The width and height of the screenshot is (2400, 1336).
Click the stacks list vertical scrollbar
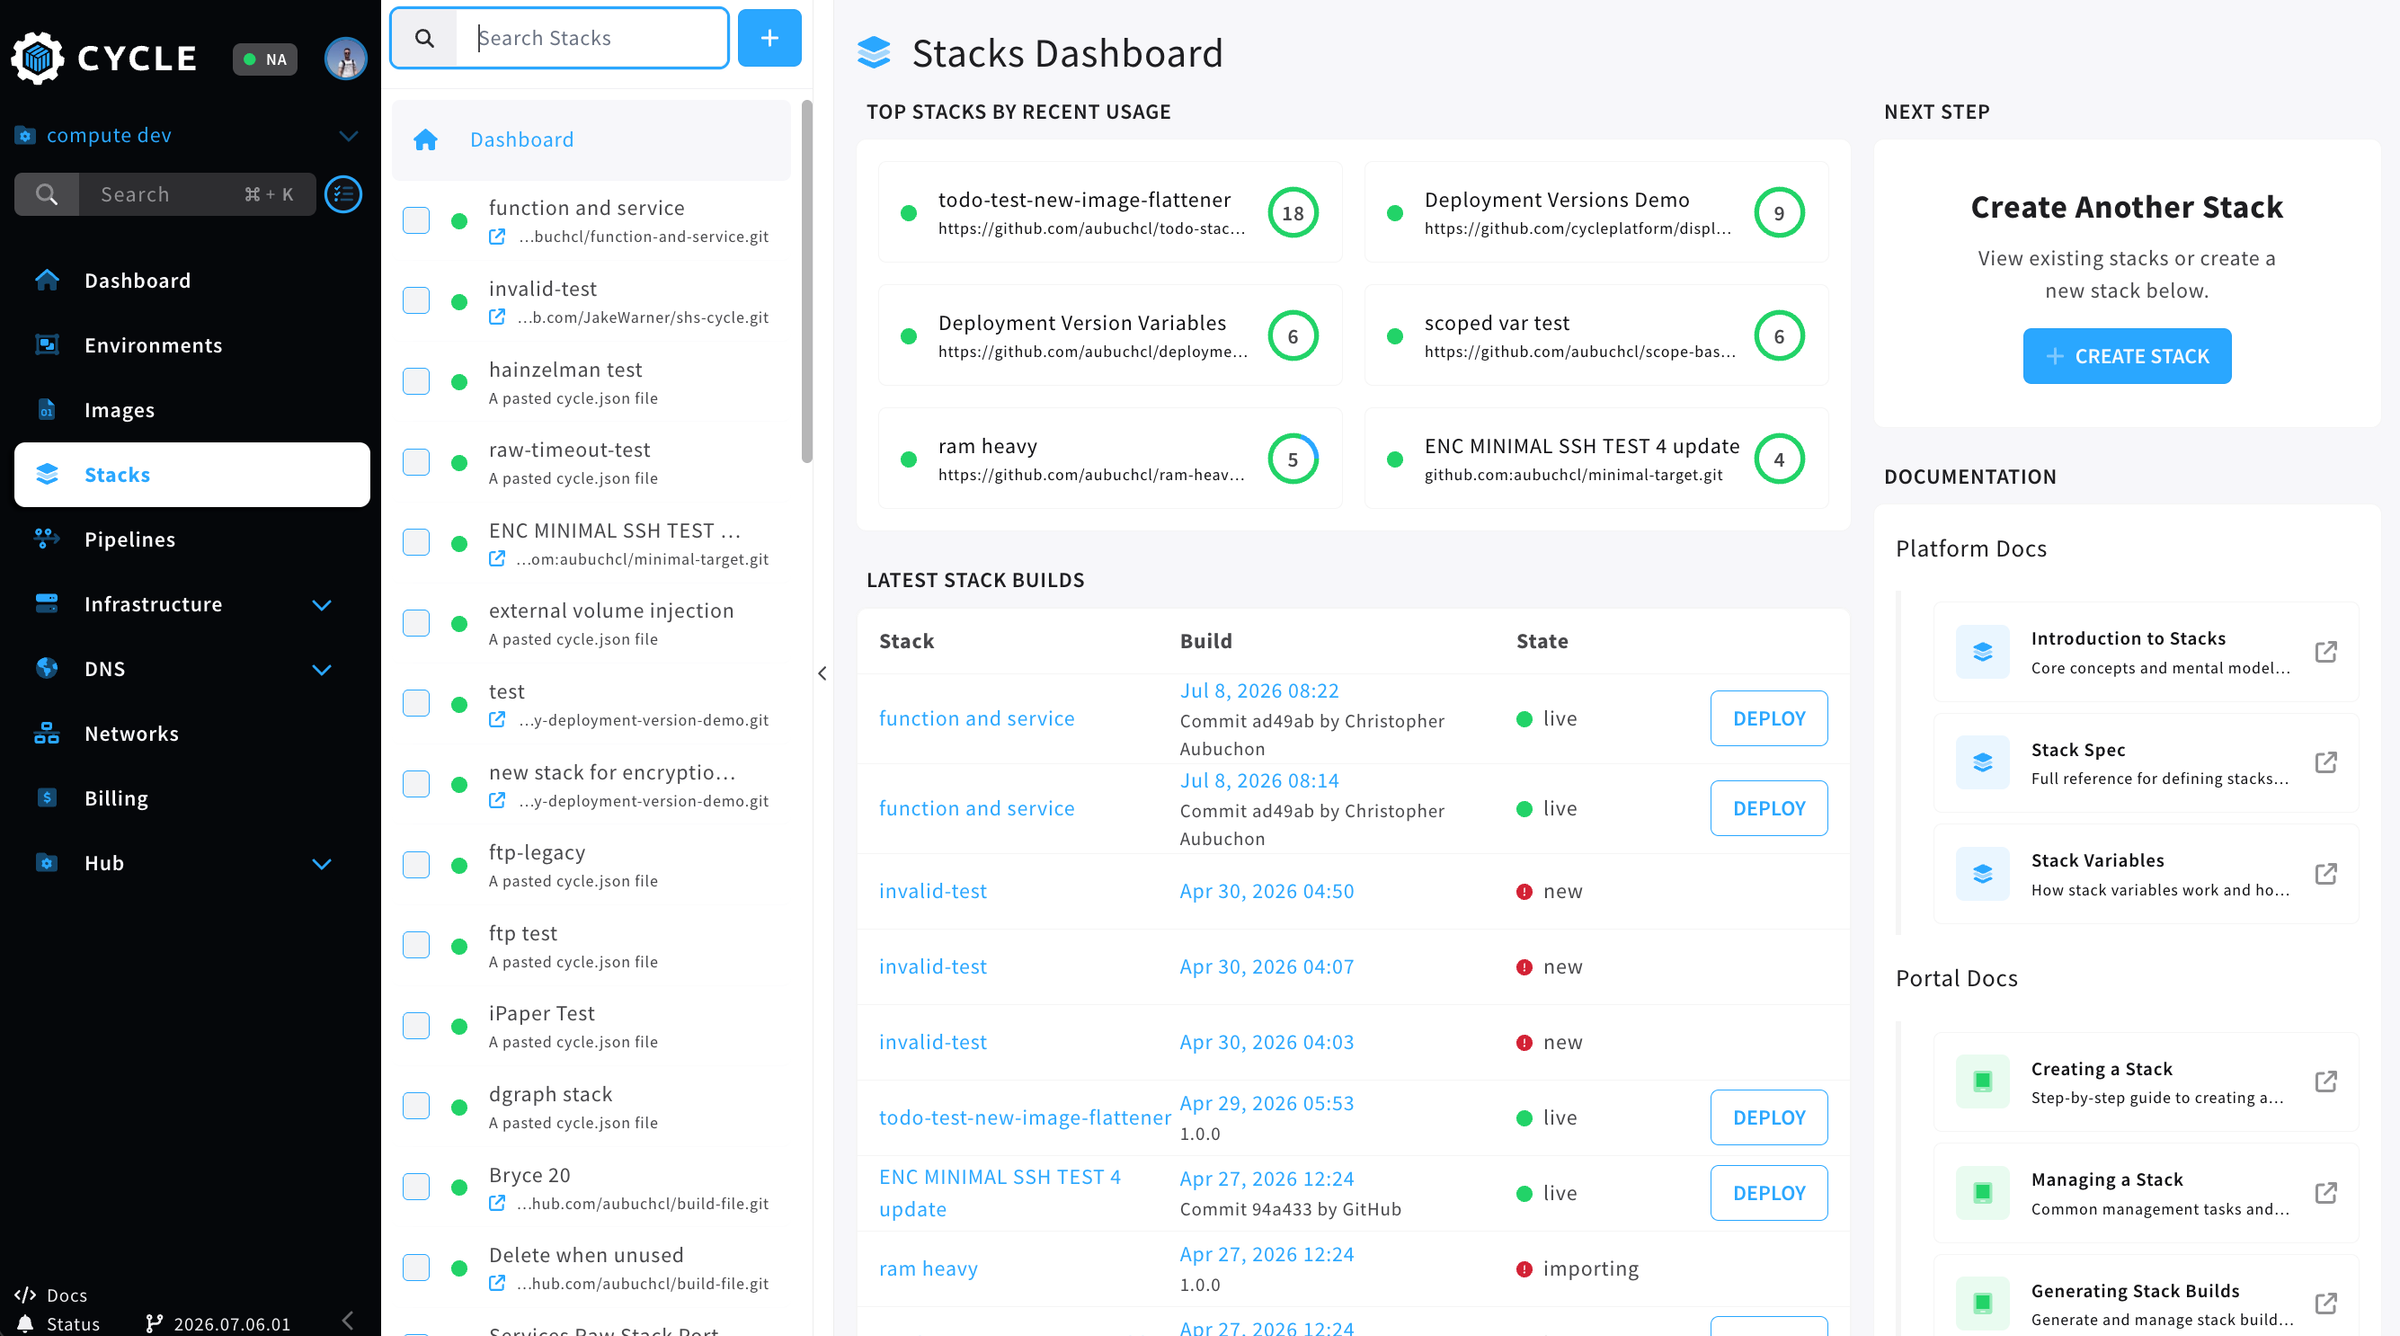tap(806, 281)
